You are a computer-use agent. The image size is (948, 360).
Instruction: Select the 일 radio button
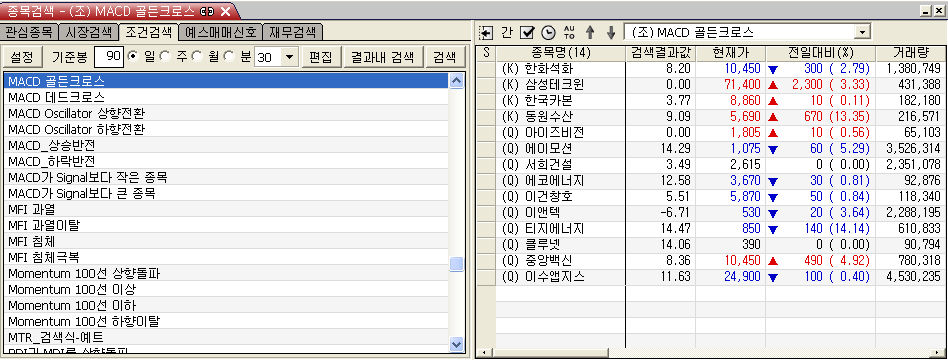tap(132, 57)
